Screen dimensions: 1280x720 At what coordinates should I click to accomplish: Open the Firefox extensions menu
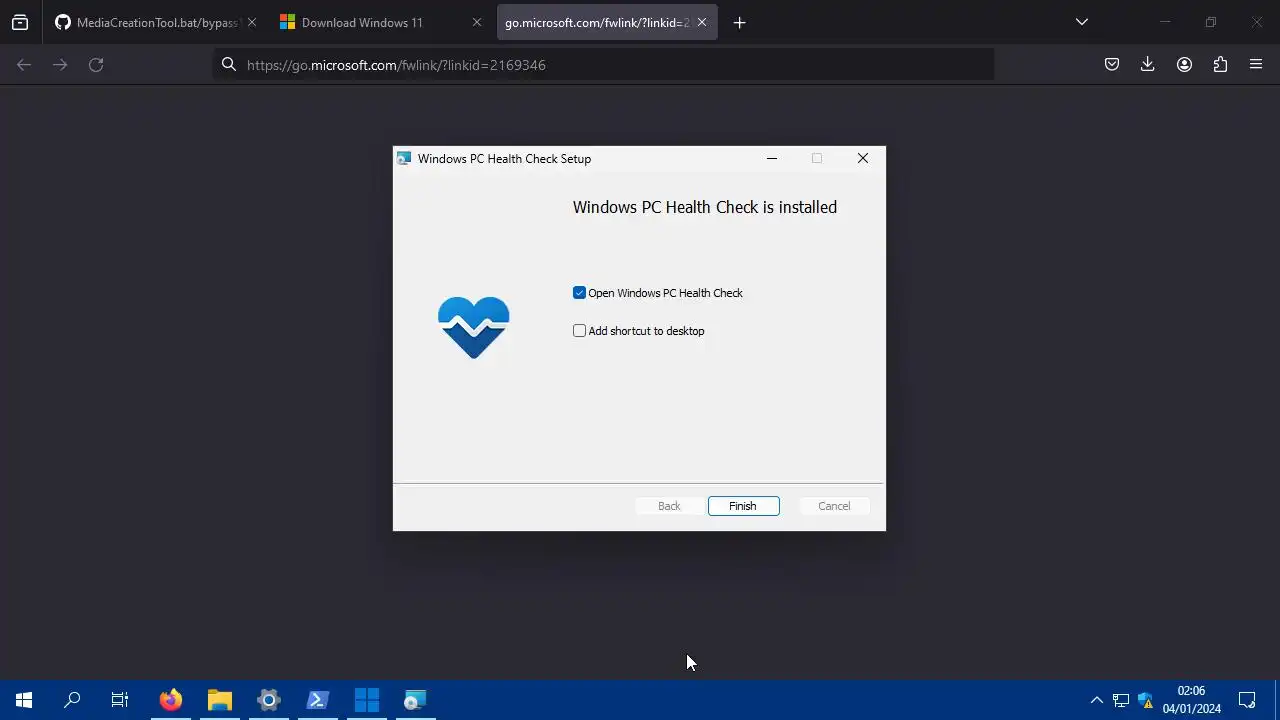[1220, 65]
